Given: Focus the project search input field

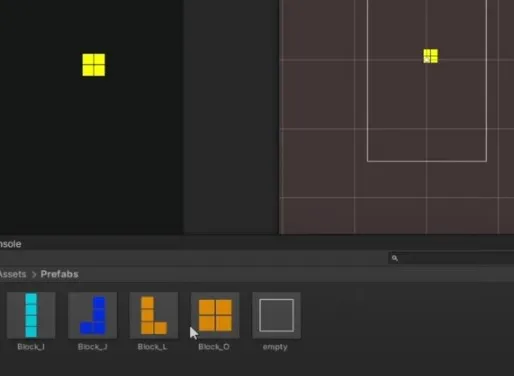Looking at the screenshot, I should 451,258.
